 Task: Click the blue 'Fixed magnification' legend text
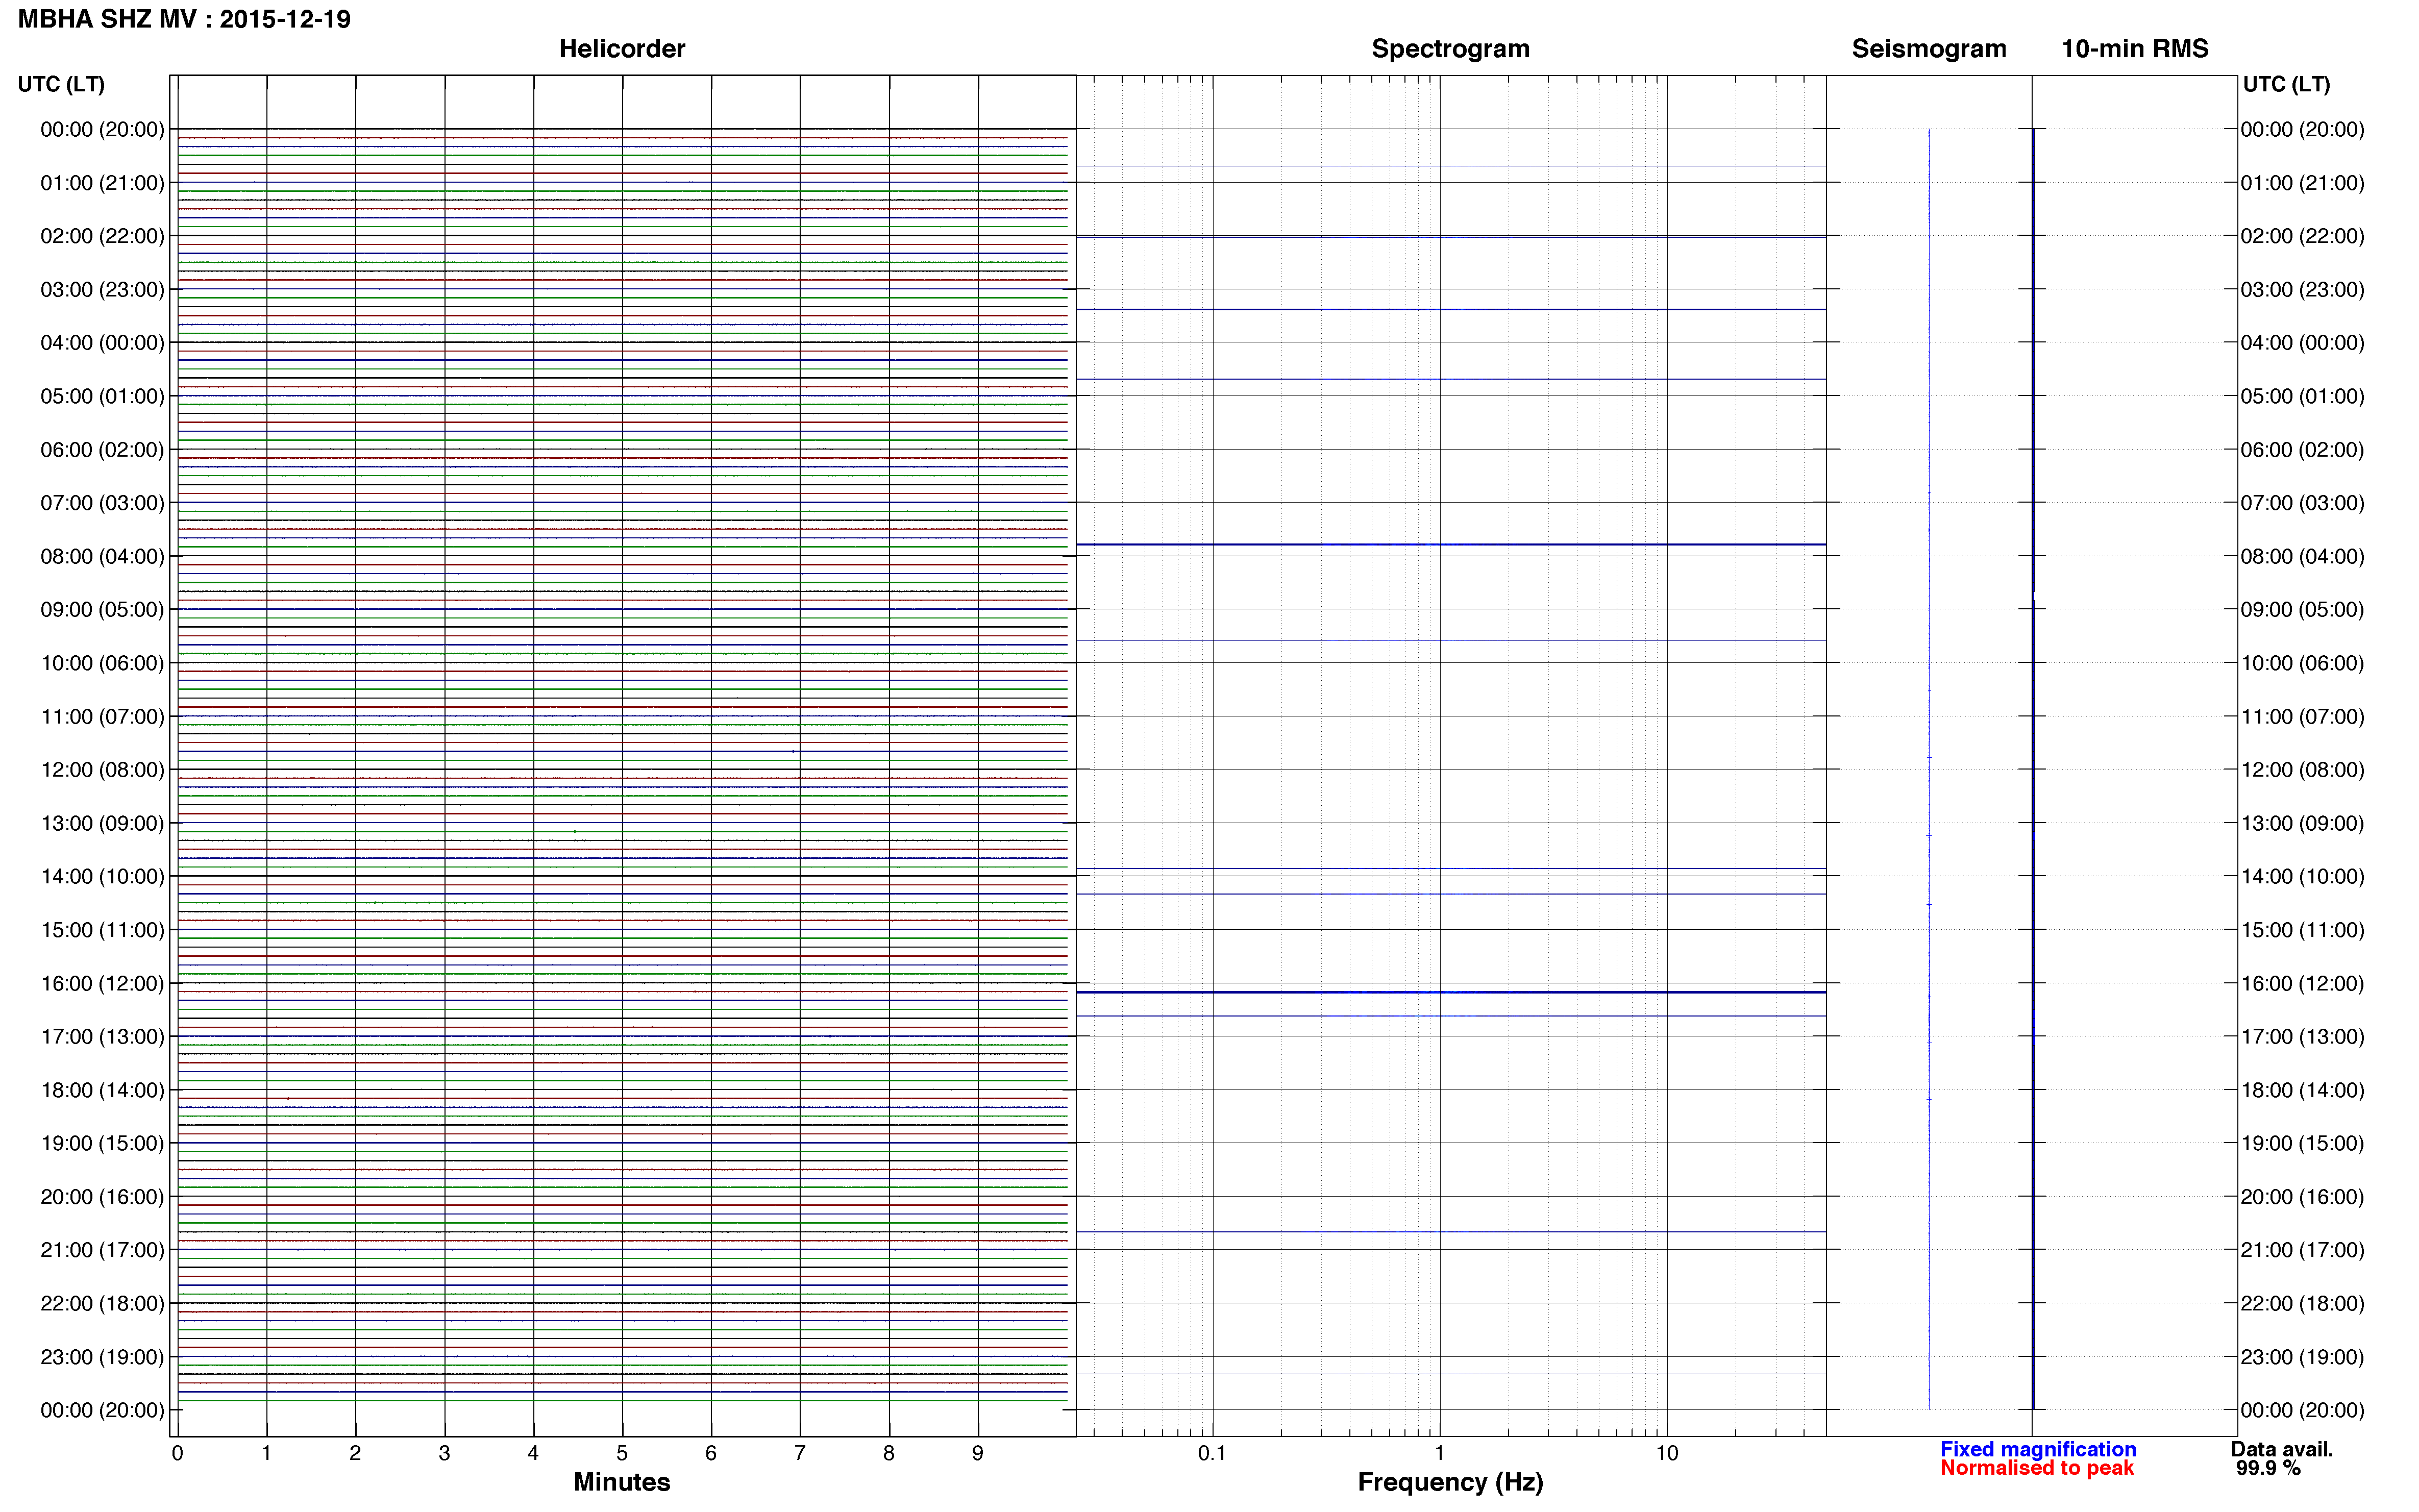click(2038, 1449)
